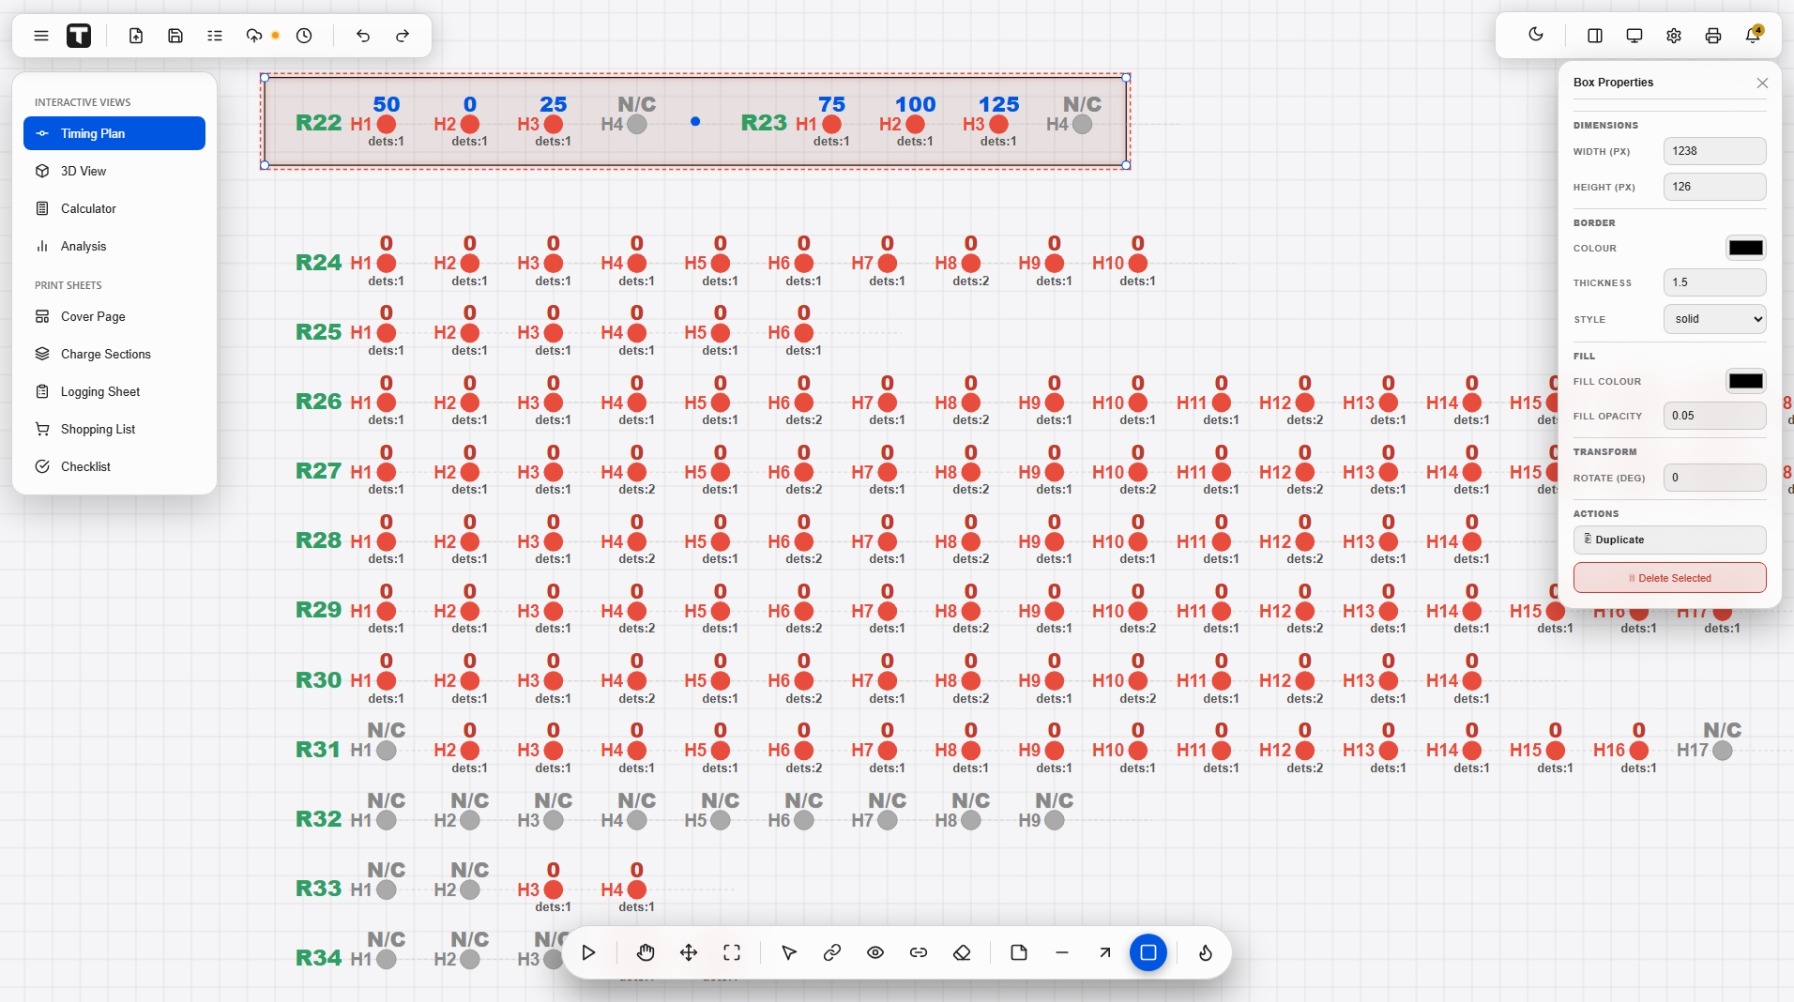Screen dimensions: 1794x1002
Task: Click the undo arrow
Action: [363, 36]
